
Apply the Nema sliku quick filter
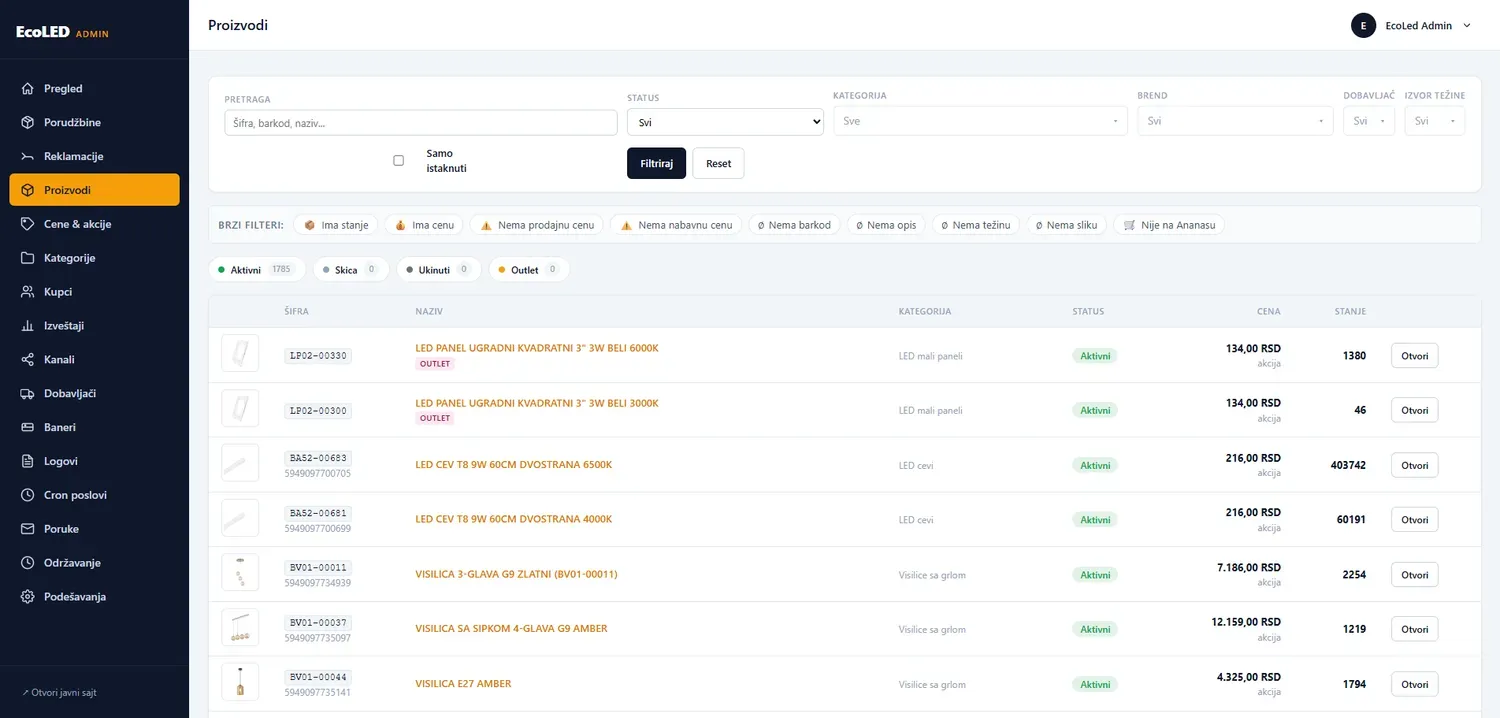coord(1067,225)
